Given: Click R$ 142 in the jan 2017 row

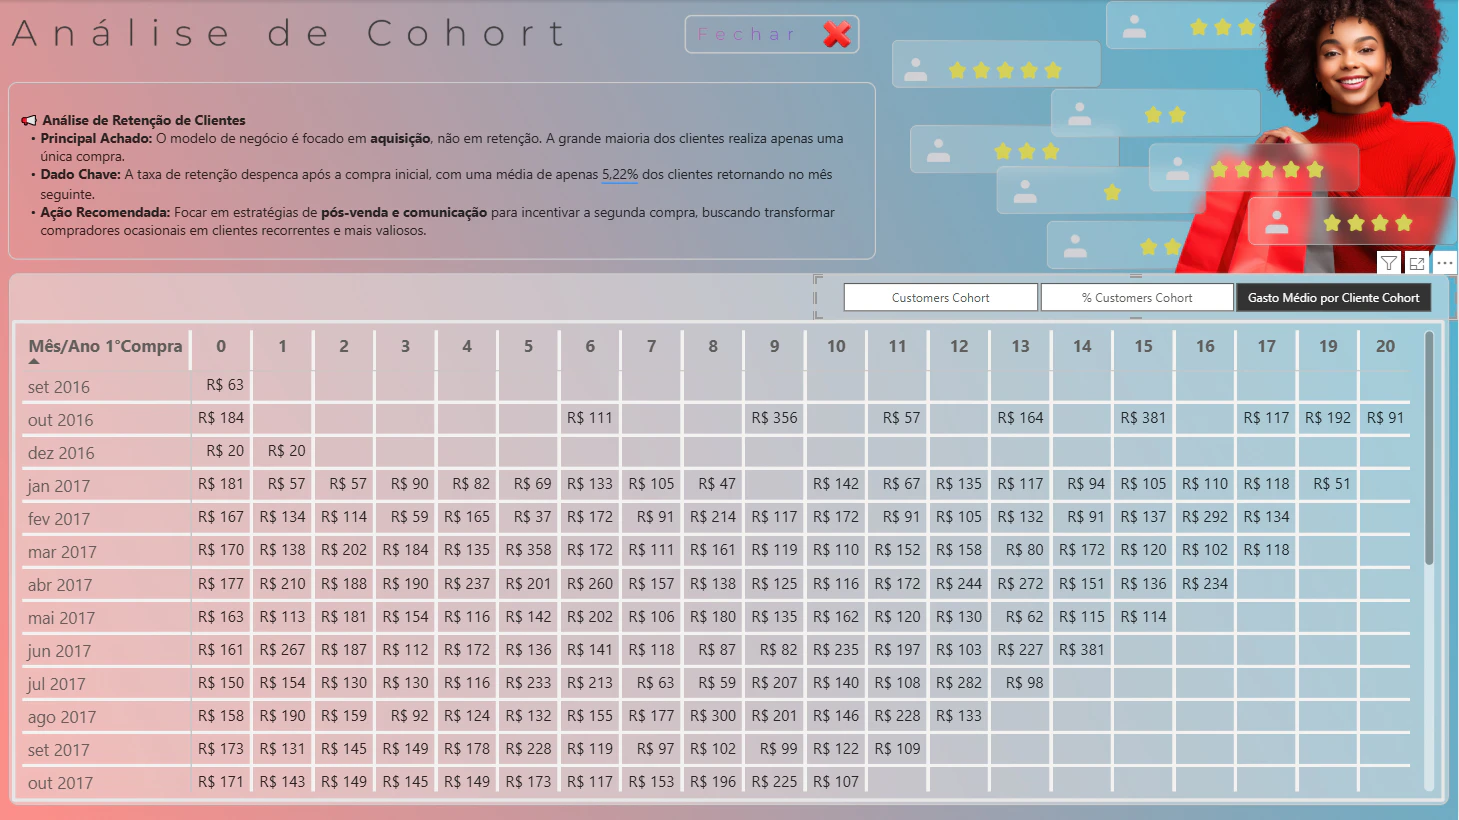Looking at the screenshot, I should (x=836, y=484).
